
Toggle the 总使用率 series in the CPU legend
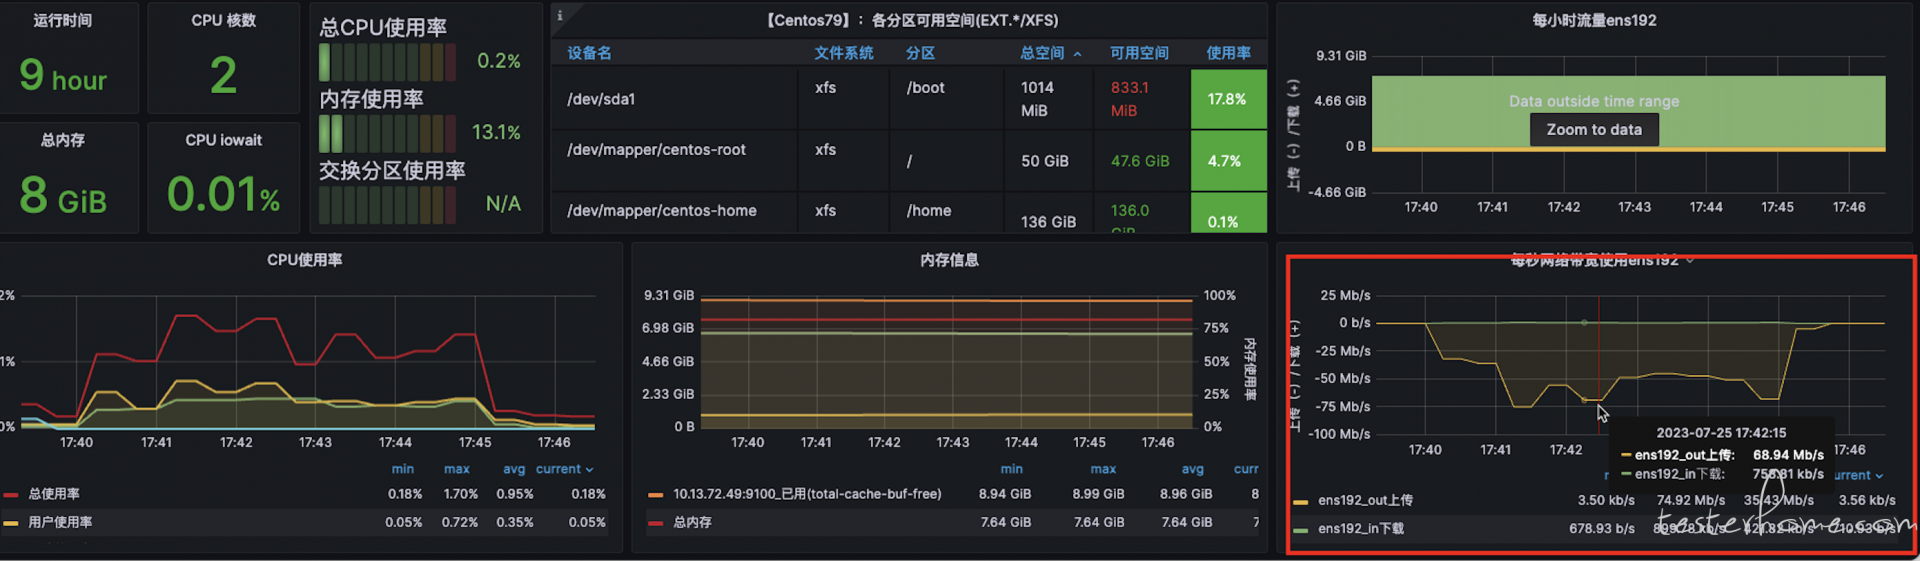tap(54, 494)
